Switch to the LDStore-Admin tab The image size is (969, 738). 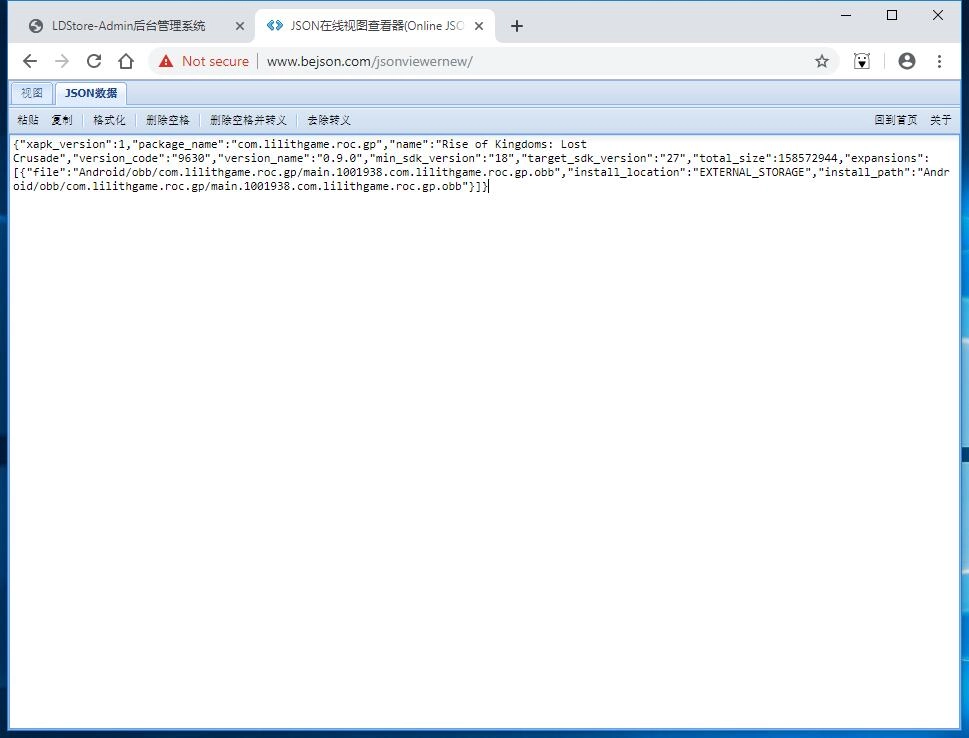click(128, 26)
